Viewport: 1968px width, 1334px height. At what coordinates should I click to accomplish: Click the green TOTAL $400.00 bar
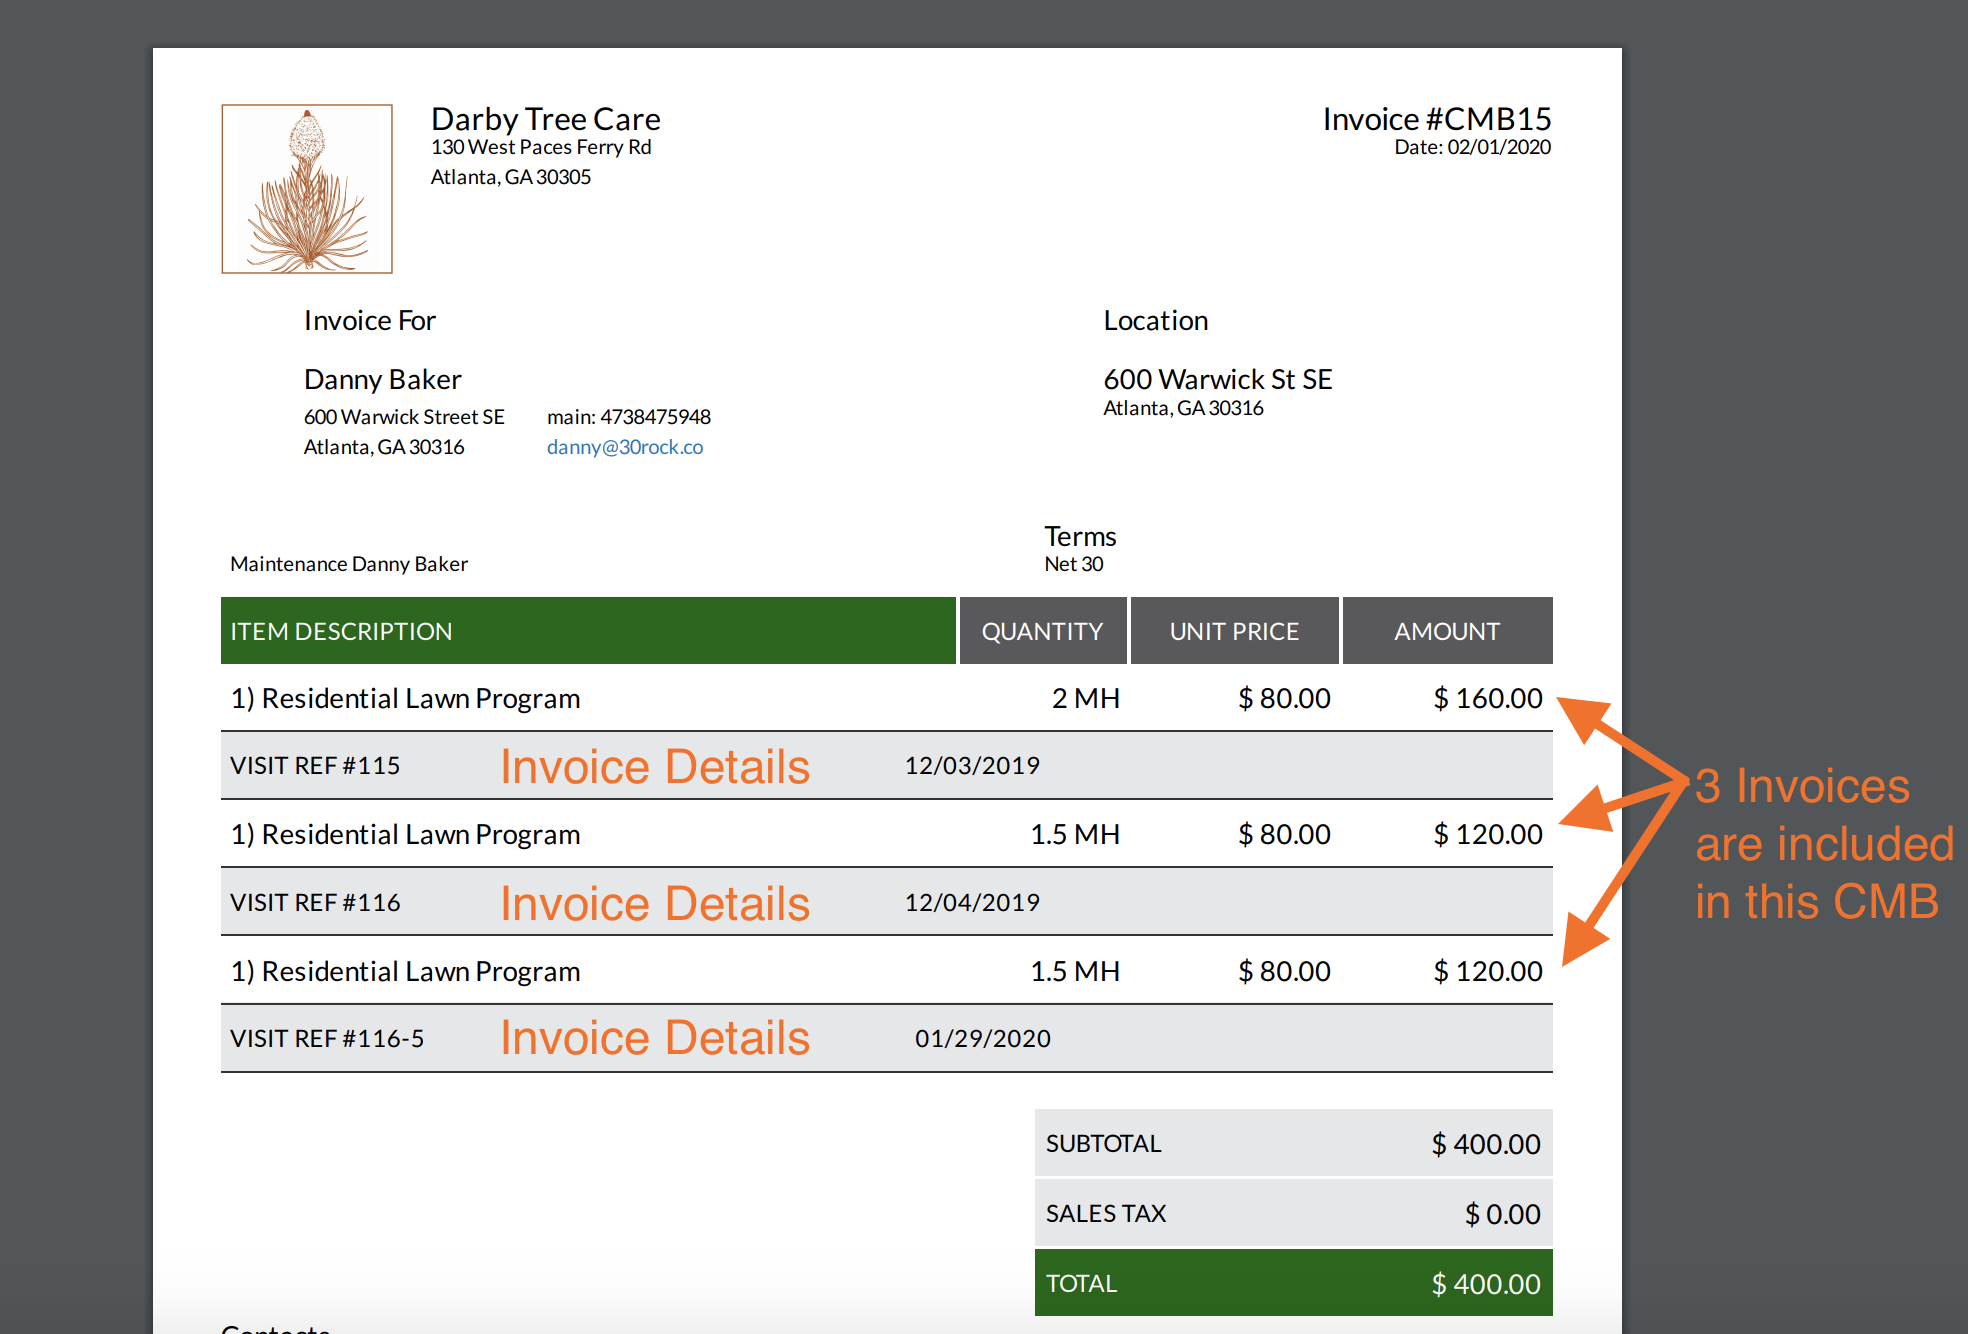tap(1292, 1283)
